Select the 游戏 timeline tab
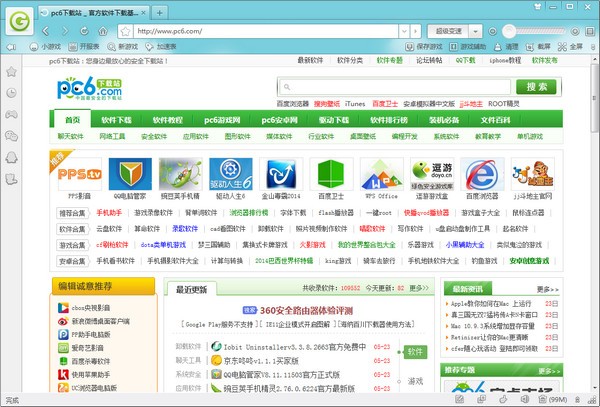 point(415,381)
